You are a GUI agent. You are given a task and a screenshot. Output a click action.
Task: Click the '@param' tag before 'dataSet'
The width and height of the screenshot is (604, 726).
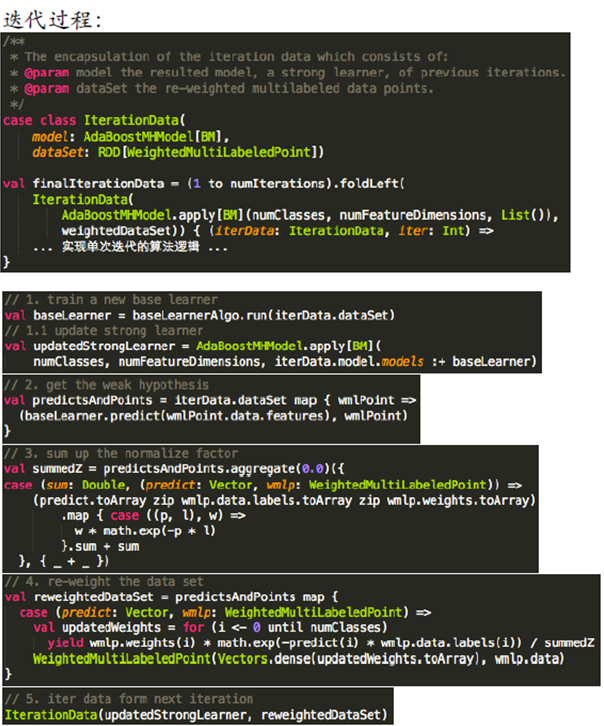[47, 88]
